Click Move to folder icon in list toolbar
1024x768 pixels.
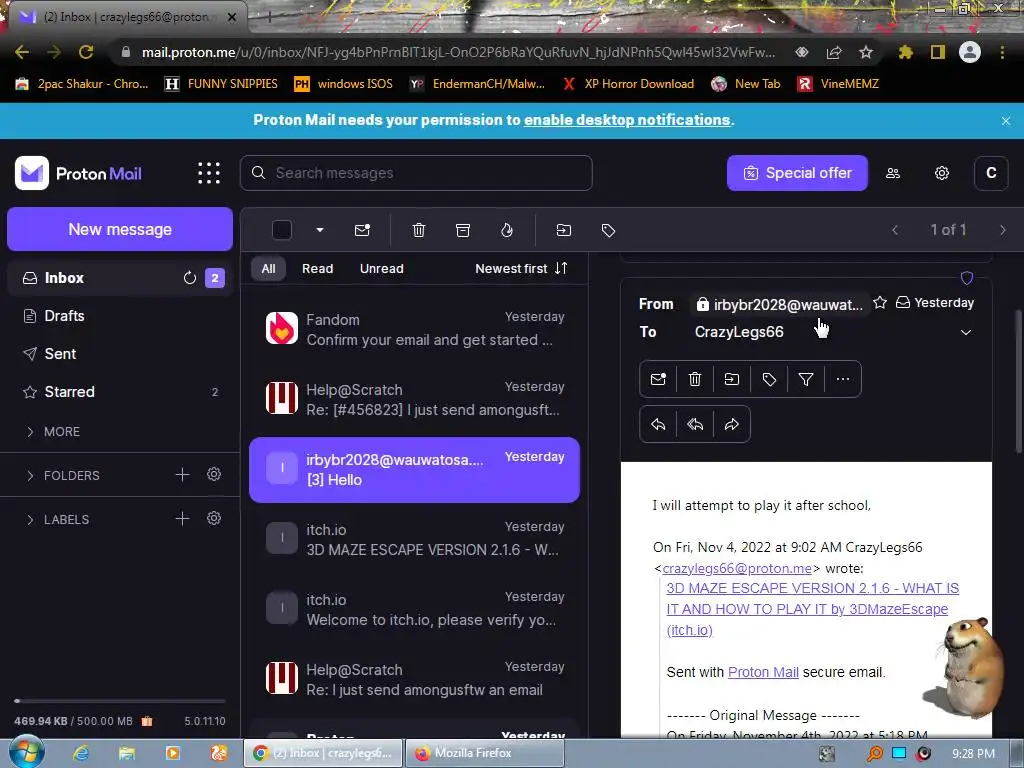tap(564, 230)
